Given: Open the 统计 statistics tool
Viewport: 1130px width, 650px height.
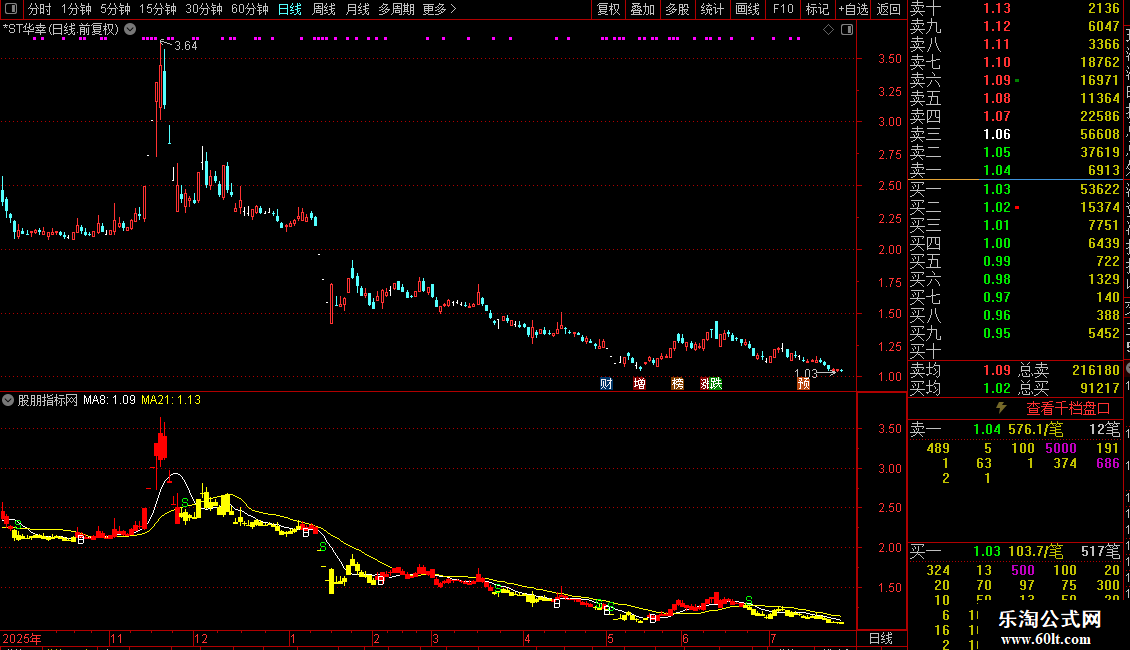Looking at the screenshot, I should click(x=712, y=9).
